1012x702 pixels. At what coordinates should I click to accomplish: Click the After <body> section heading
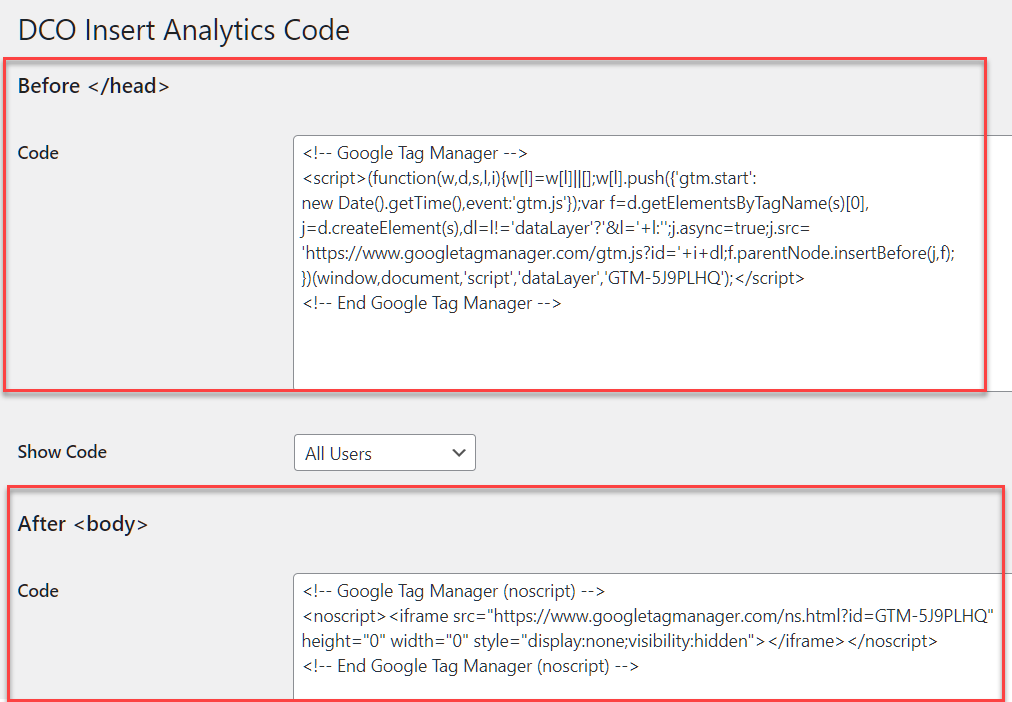pos(83,524)
